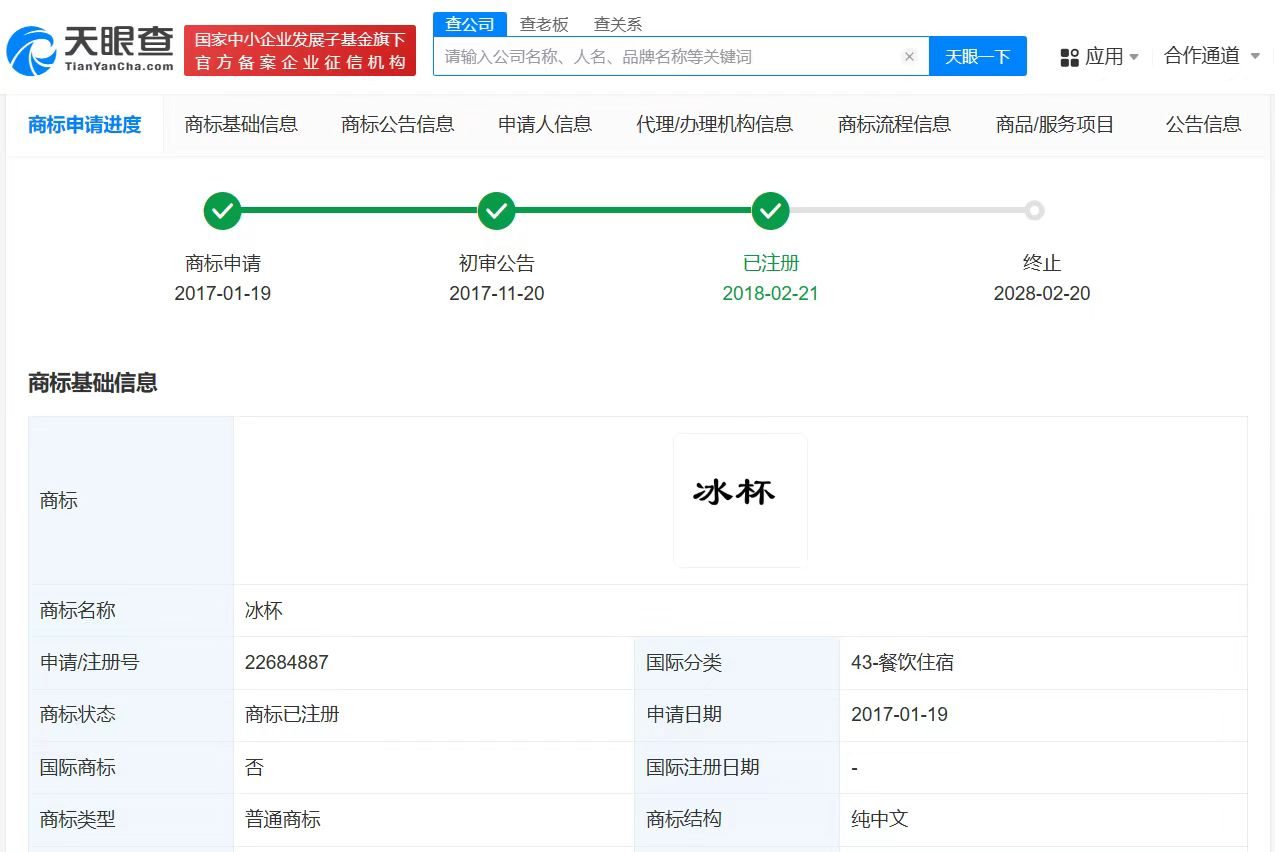Open the 商标公告信息 tab
1275x852 pixels.
click(x=397, y=124)
